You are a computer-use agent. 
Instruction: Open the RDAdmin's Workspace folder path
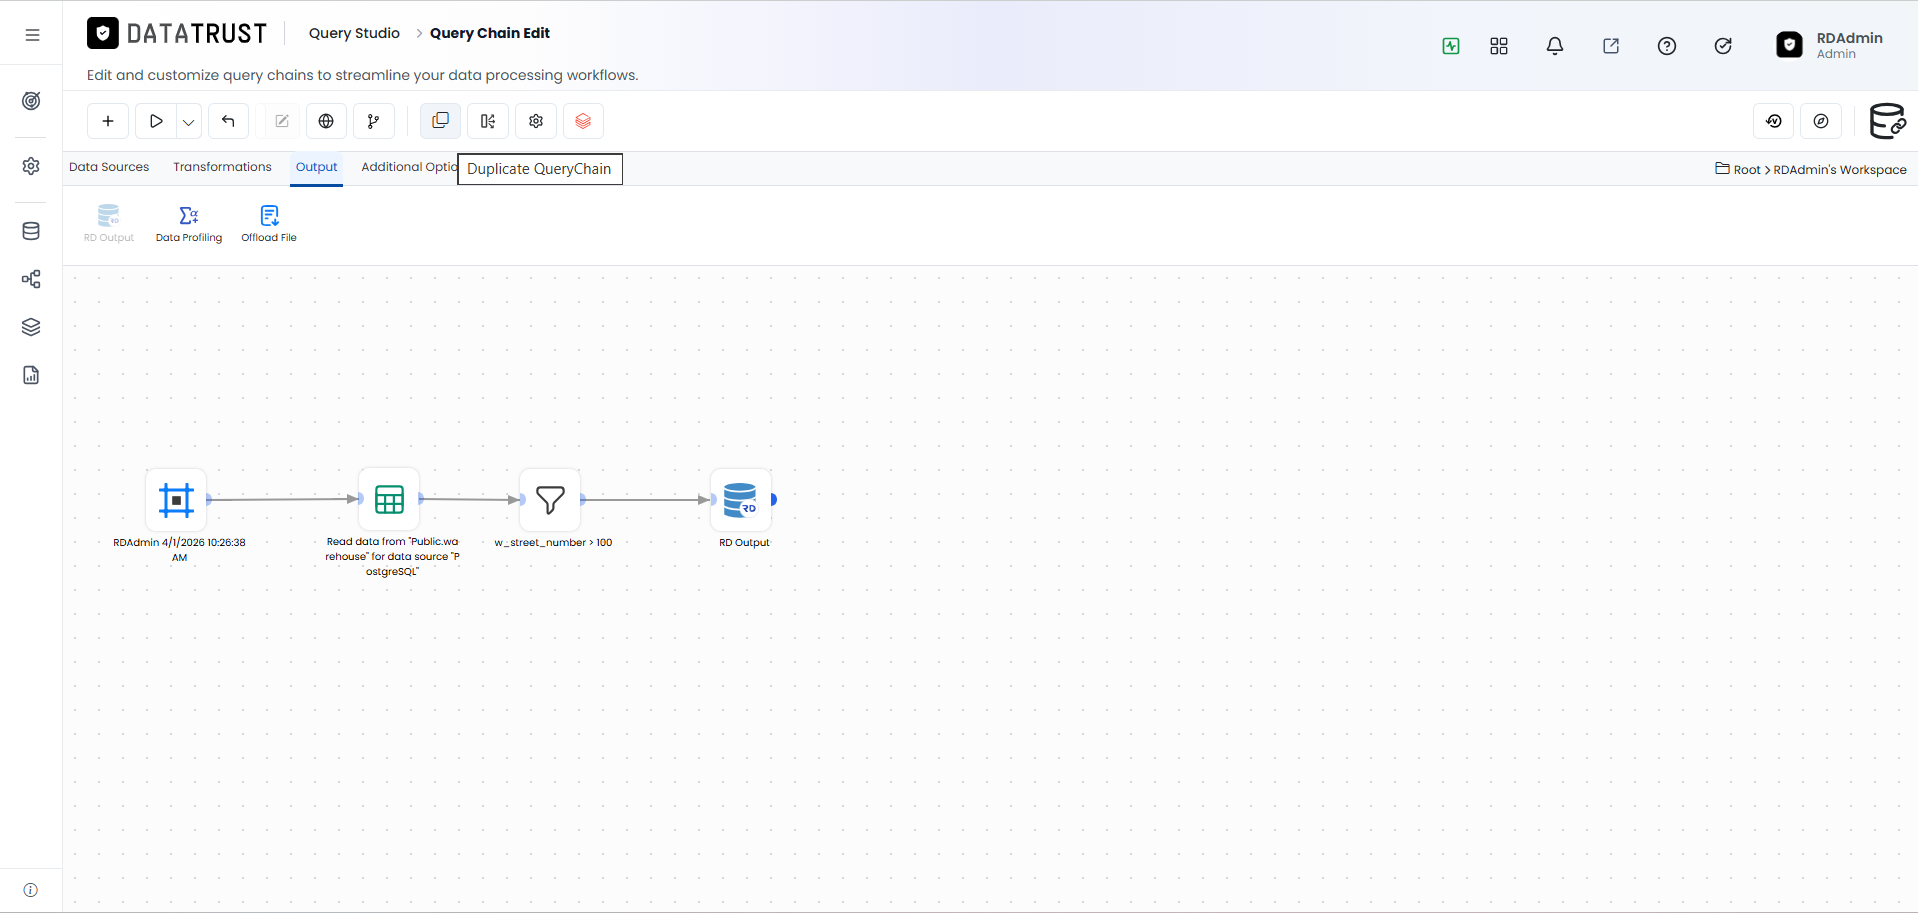pyautogui.click(x=1840, y=170)
